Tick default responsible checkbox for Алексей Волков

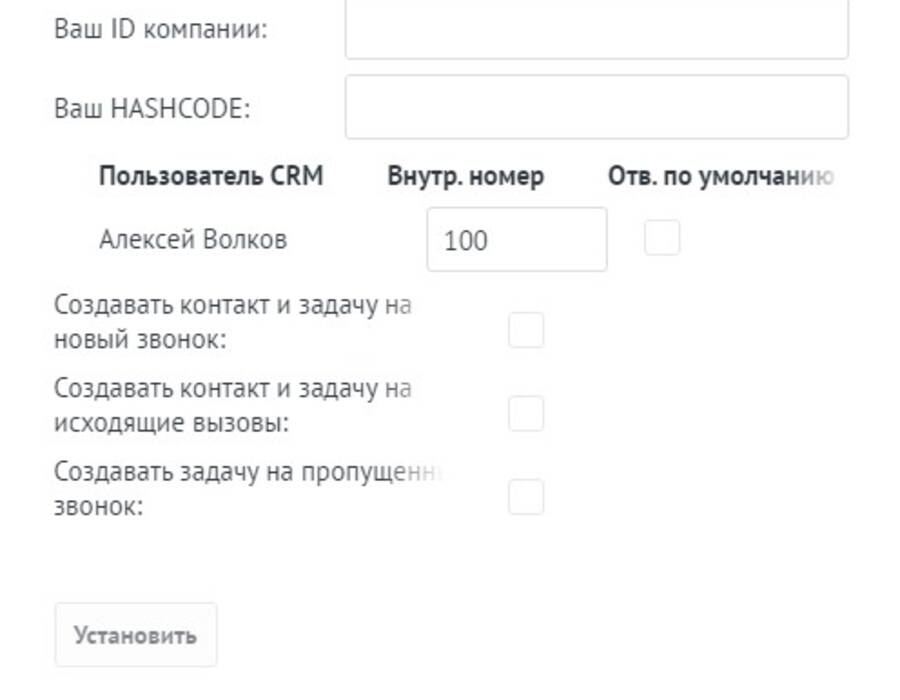point(662,237)
